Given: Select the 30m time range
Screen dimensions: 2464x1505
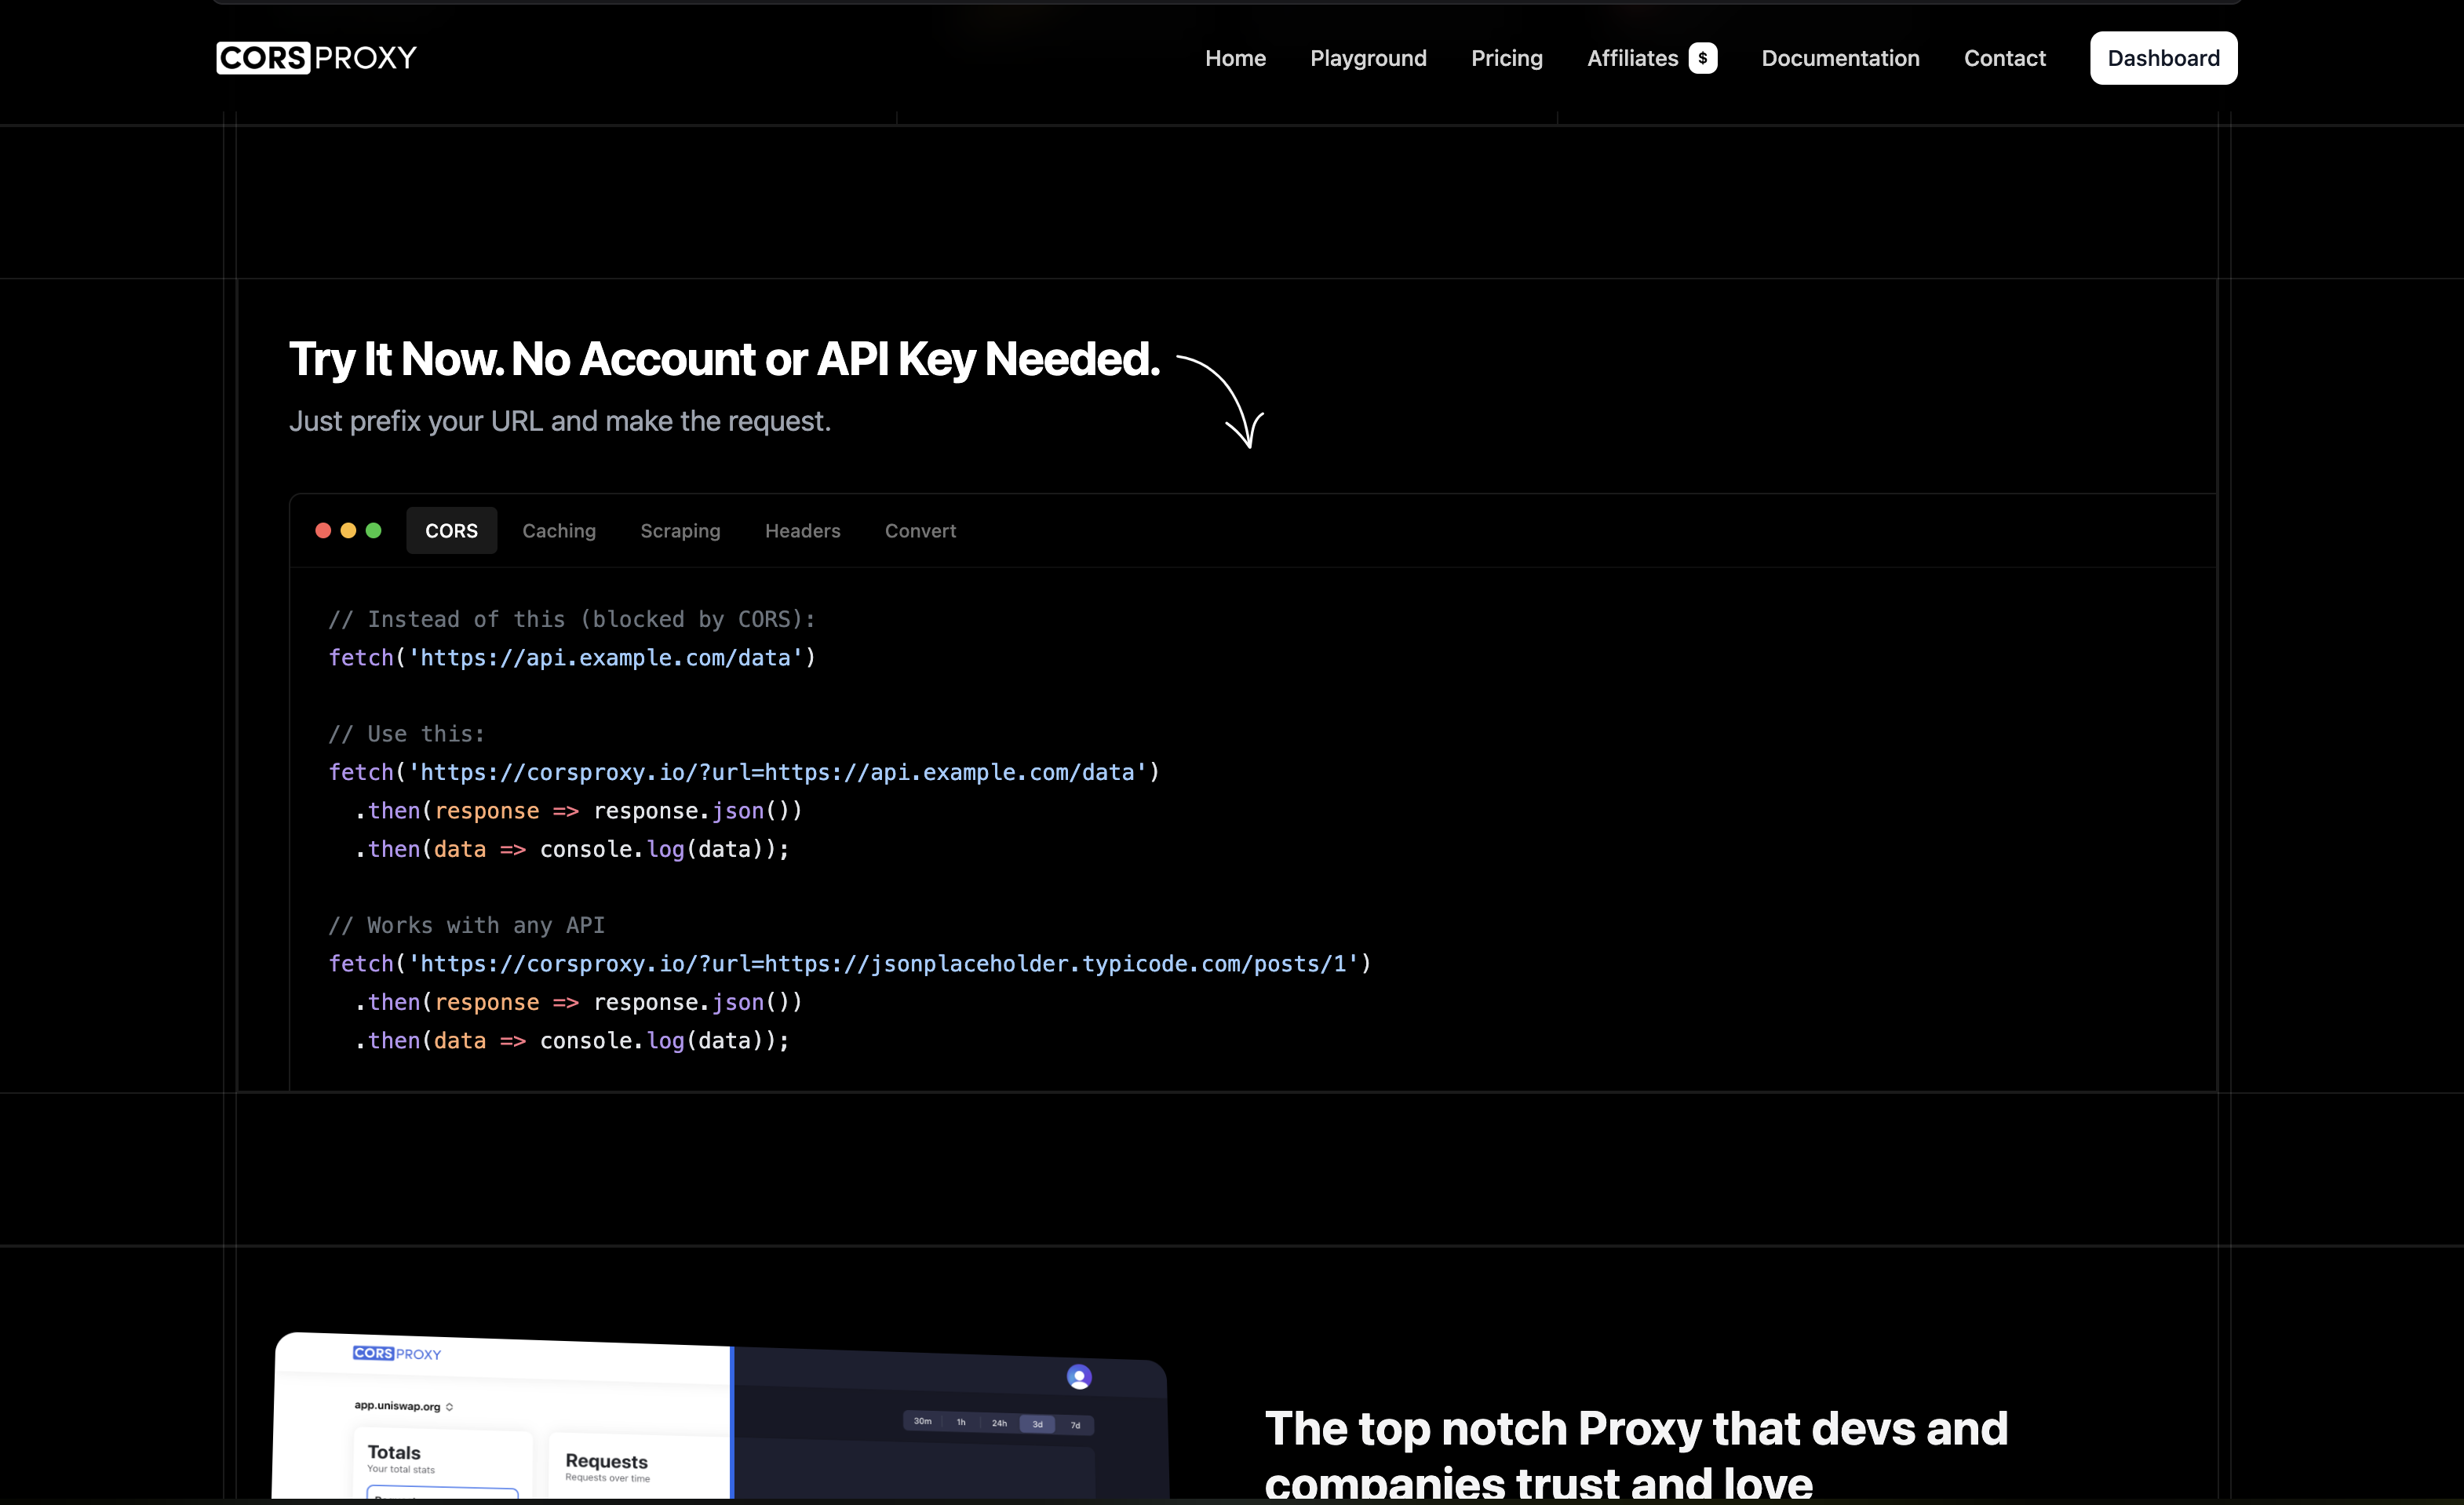Looking at the screenshot, I should pos(922,1421).
